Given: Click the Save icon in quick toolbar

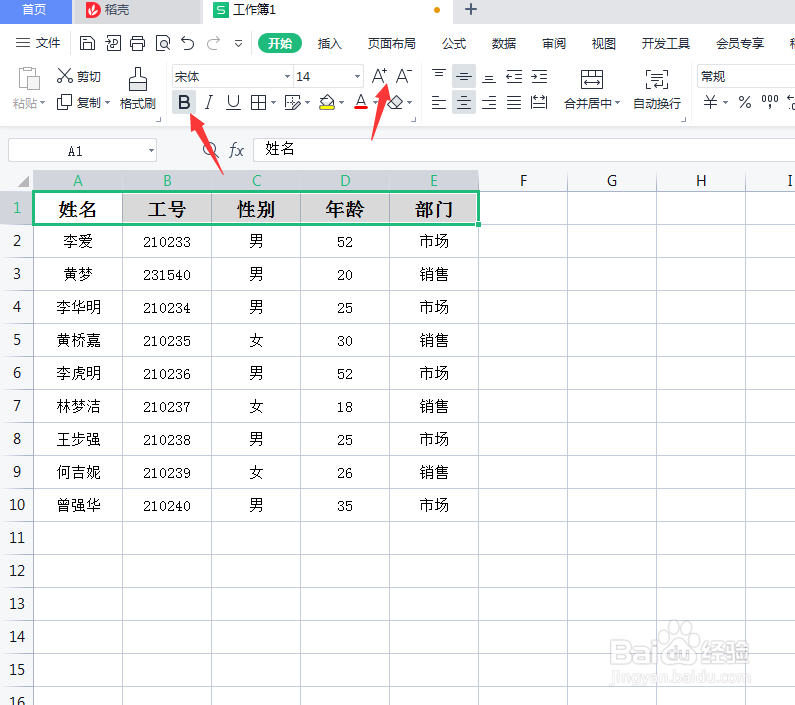Looking at the screenshot, I should coord(87,43).
